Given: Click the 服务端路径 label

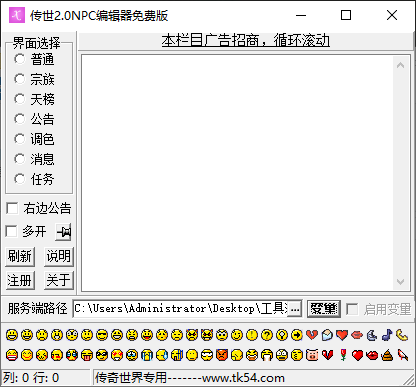Looking at the screenshot, I should [x=37, y=309].
